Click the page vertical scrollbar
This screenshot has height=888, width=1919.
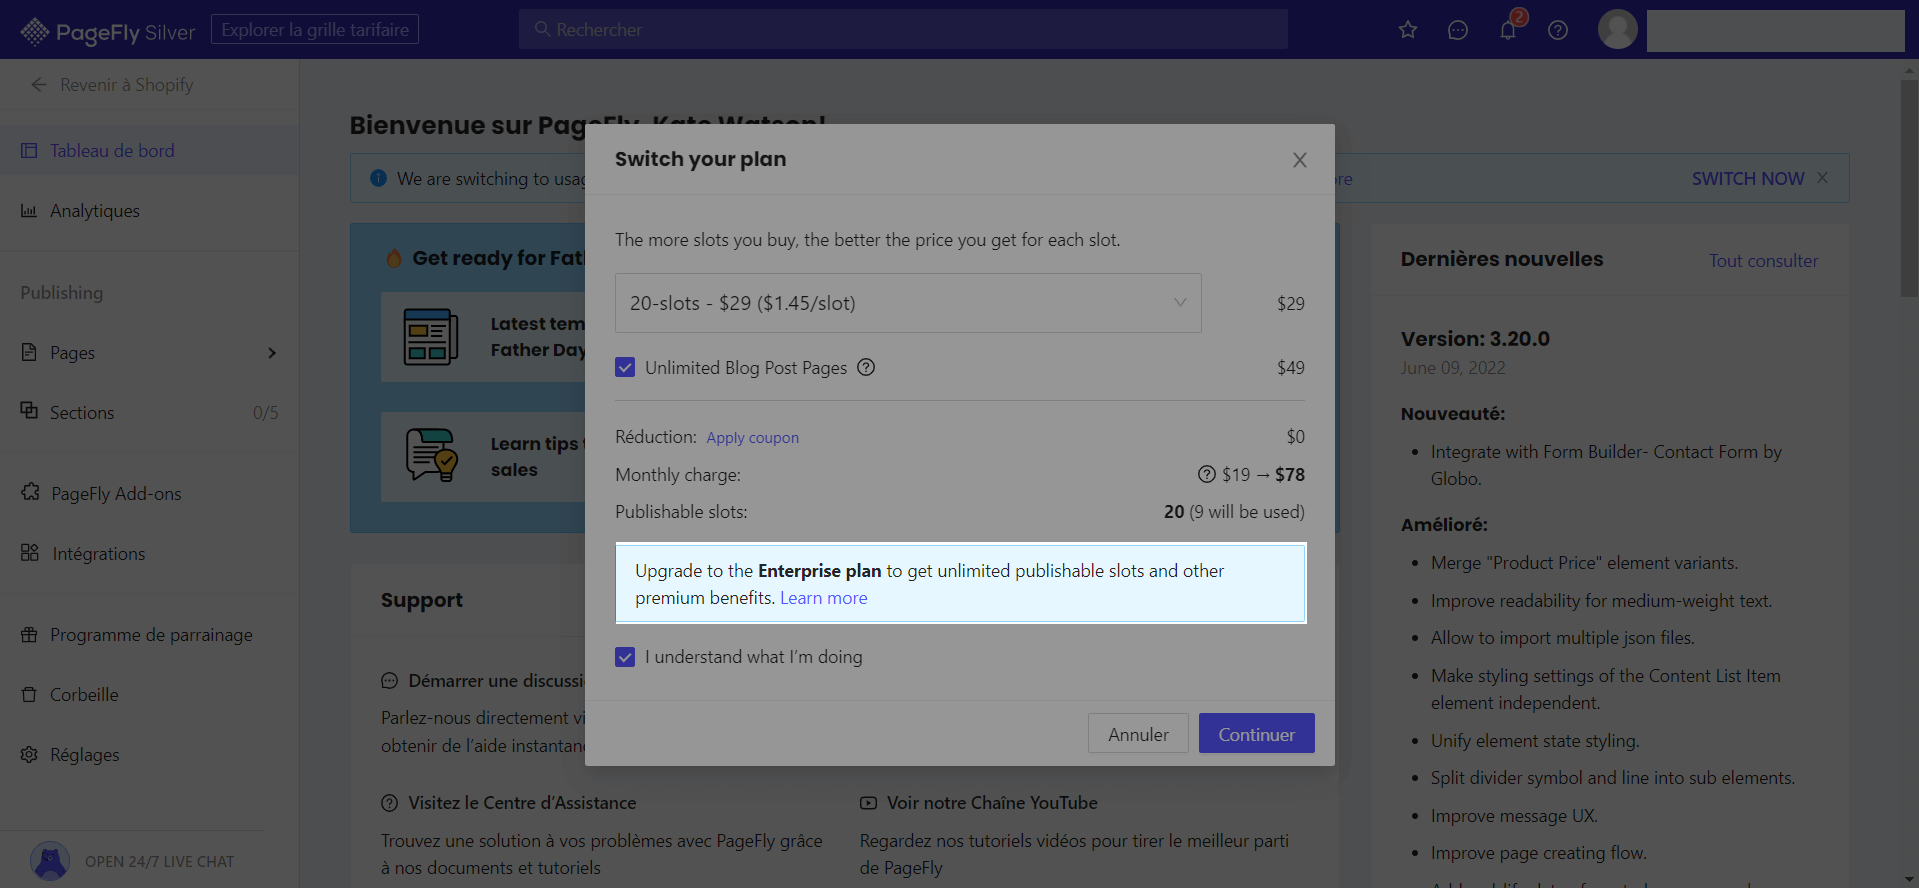[x=1910, y=188]
